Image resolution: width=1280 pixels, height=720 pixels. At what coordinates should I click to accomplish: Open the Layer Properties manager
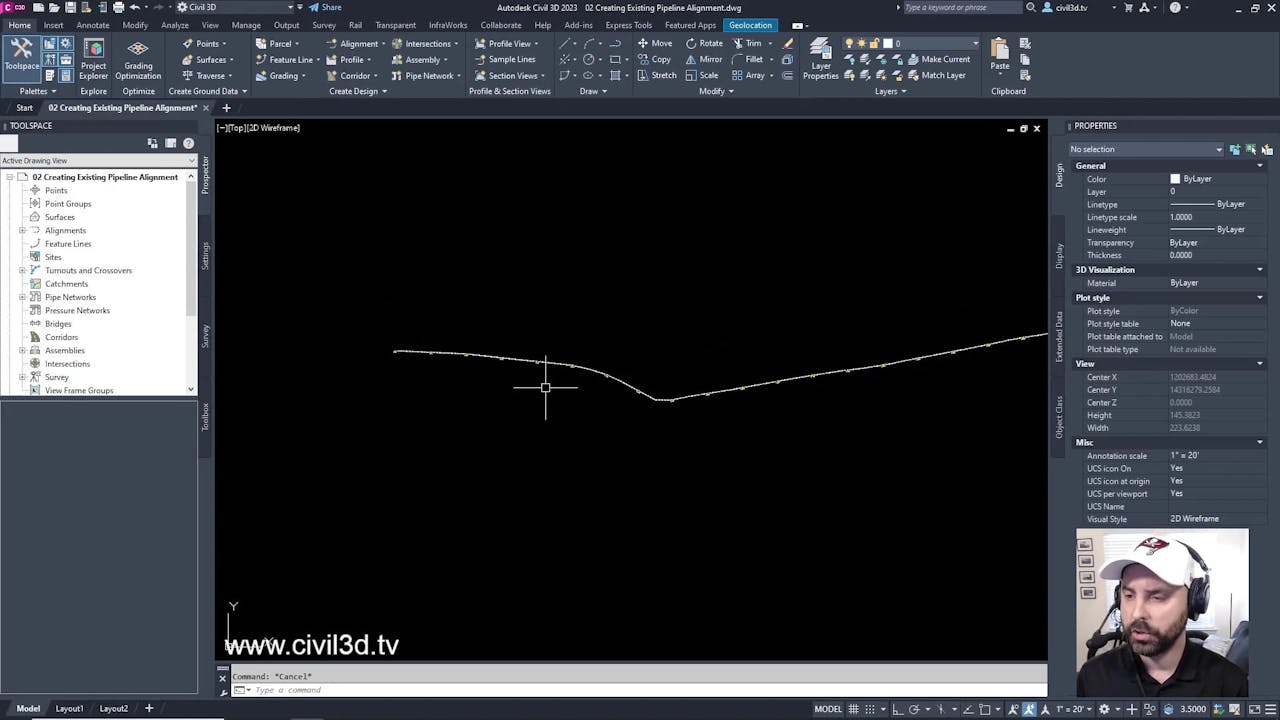pos(820,60)
